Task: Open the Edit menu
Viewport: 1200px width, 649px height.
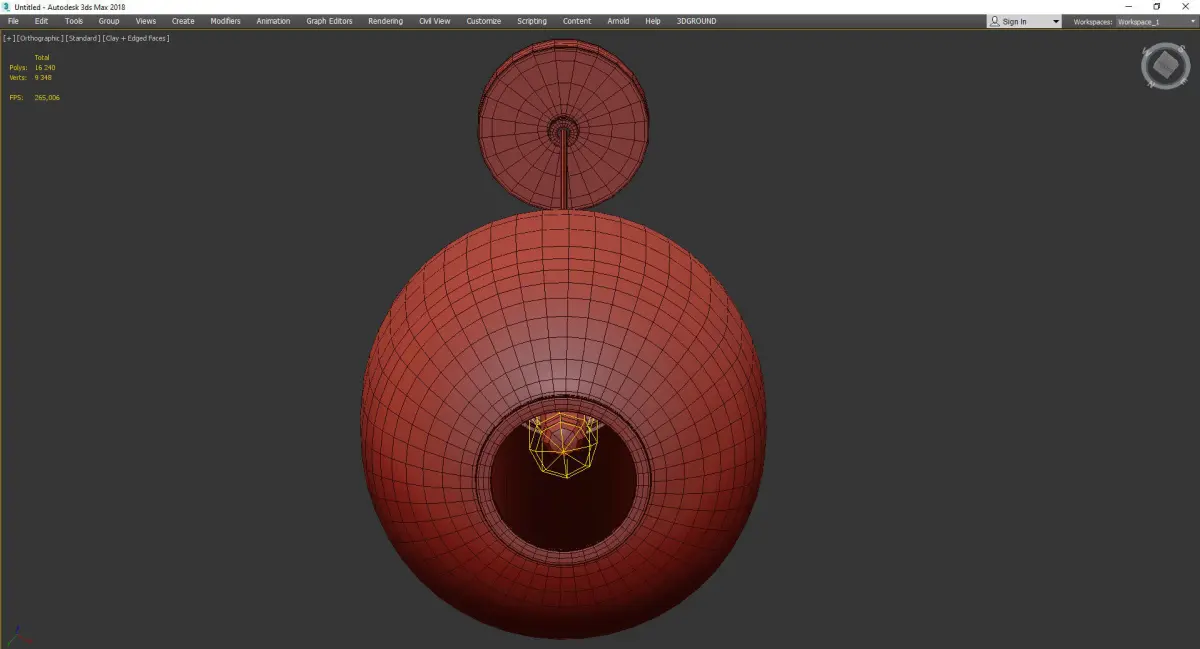Action: pyautogui.click(x=41, y=21)
